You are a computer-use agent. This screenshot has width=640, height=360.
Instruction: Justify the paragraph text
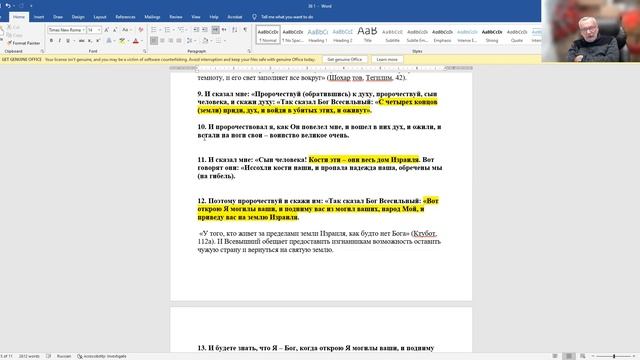[179, 41]
